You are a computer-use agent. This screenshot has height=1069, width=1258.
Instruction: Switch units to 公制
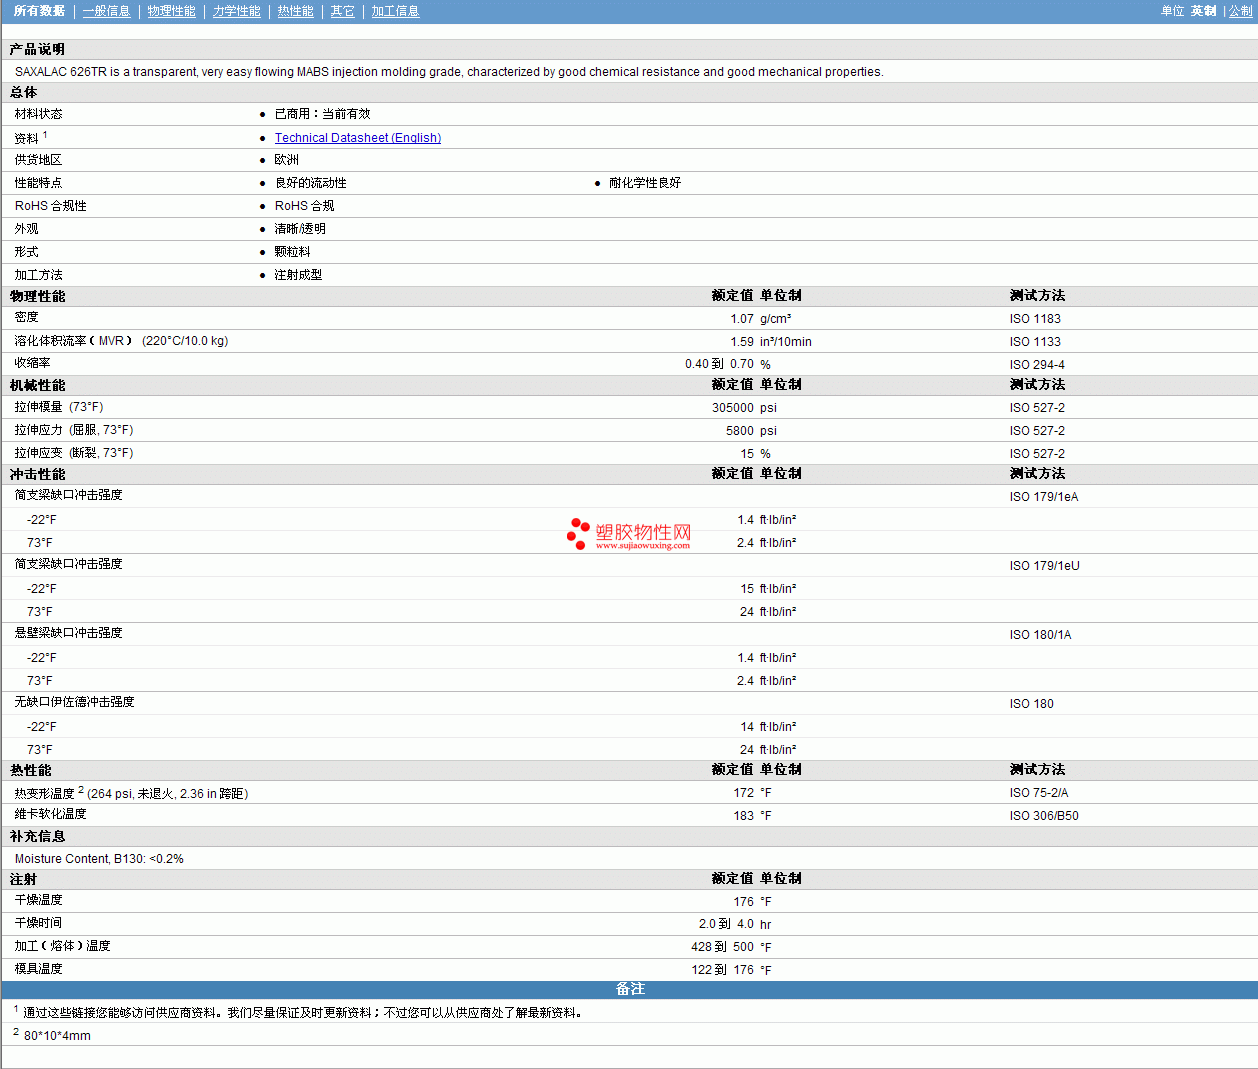[x=1240, y=11]
